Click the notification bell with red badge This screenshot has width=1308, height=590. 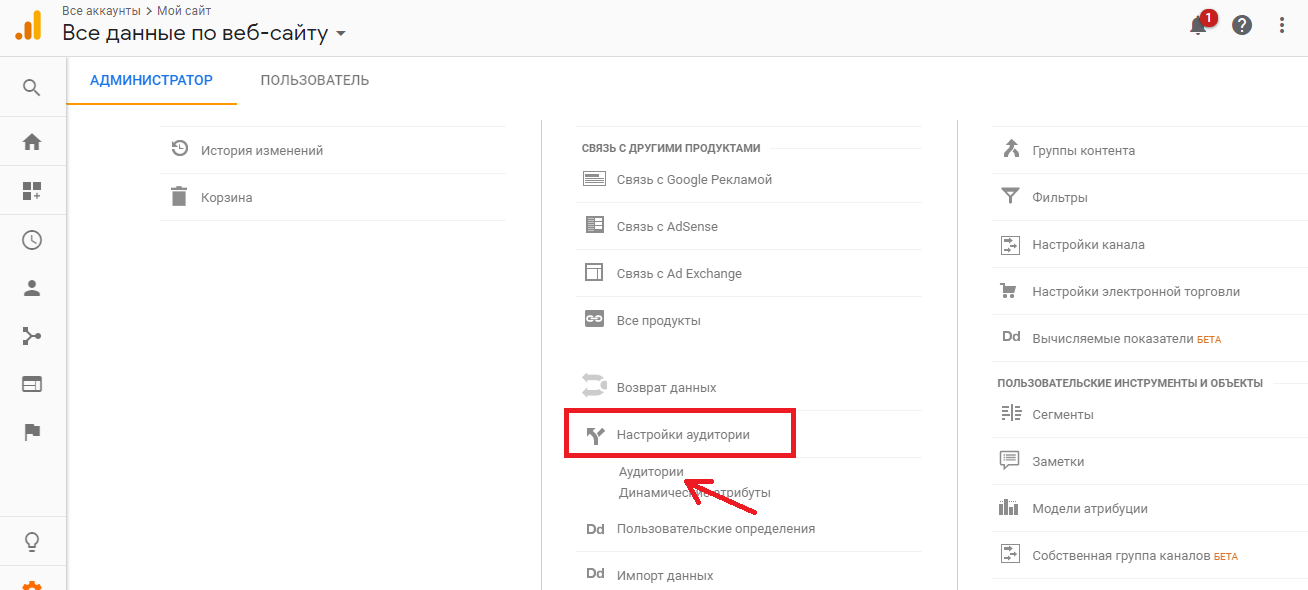(x=1198, y=27)
